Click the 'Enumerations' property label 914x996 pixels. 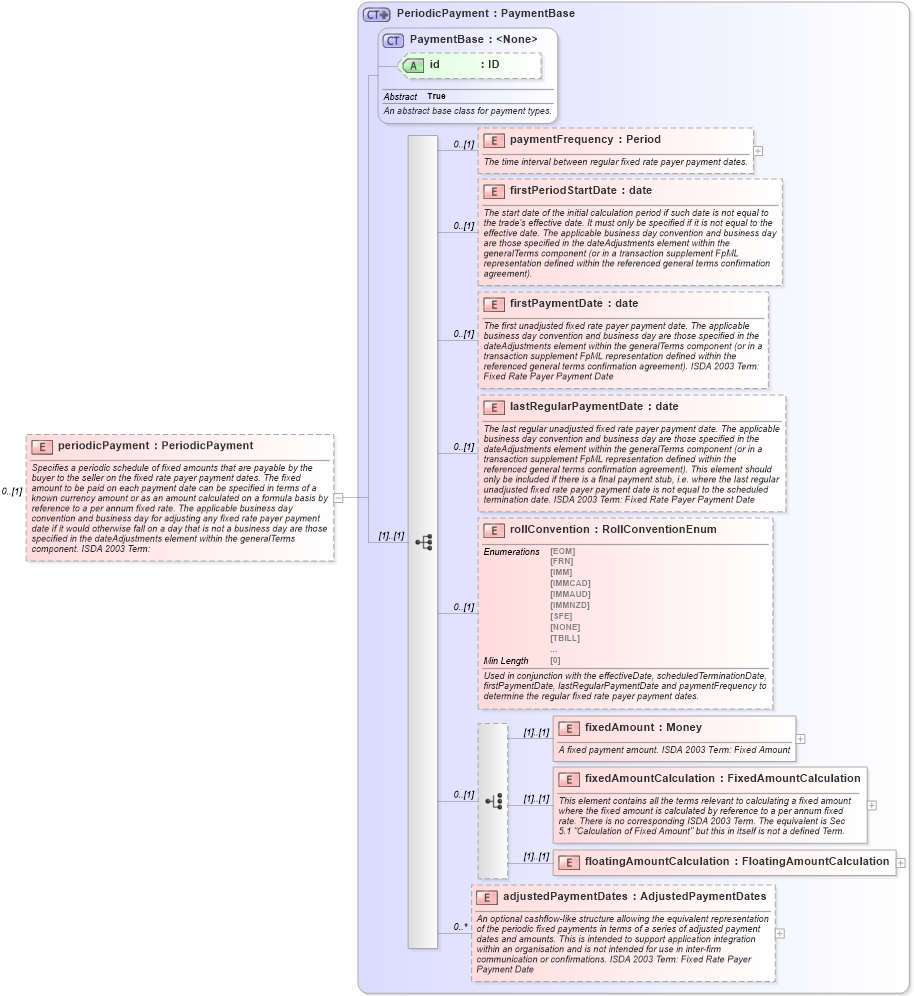(511, 552)
